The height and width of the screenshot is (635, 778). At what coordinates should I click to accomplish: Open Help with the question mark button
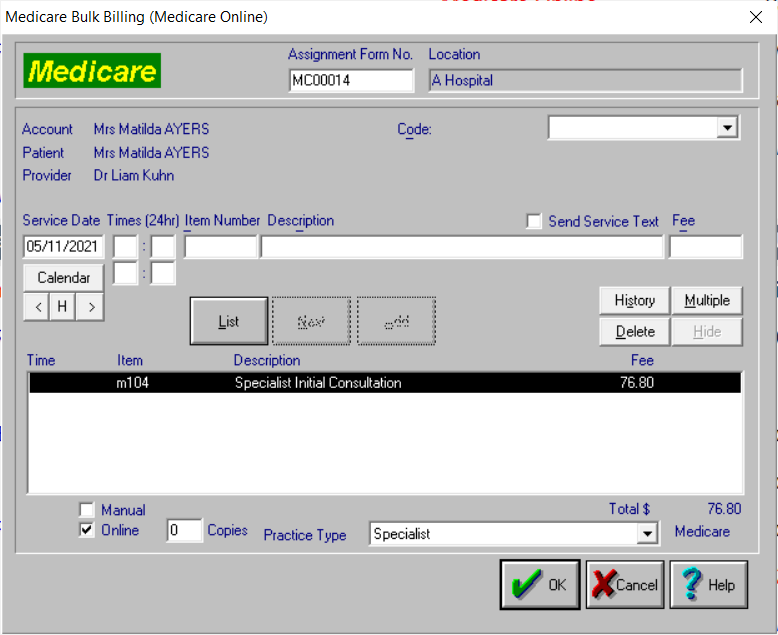(709, 584)
